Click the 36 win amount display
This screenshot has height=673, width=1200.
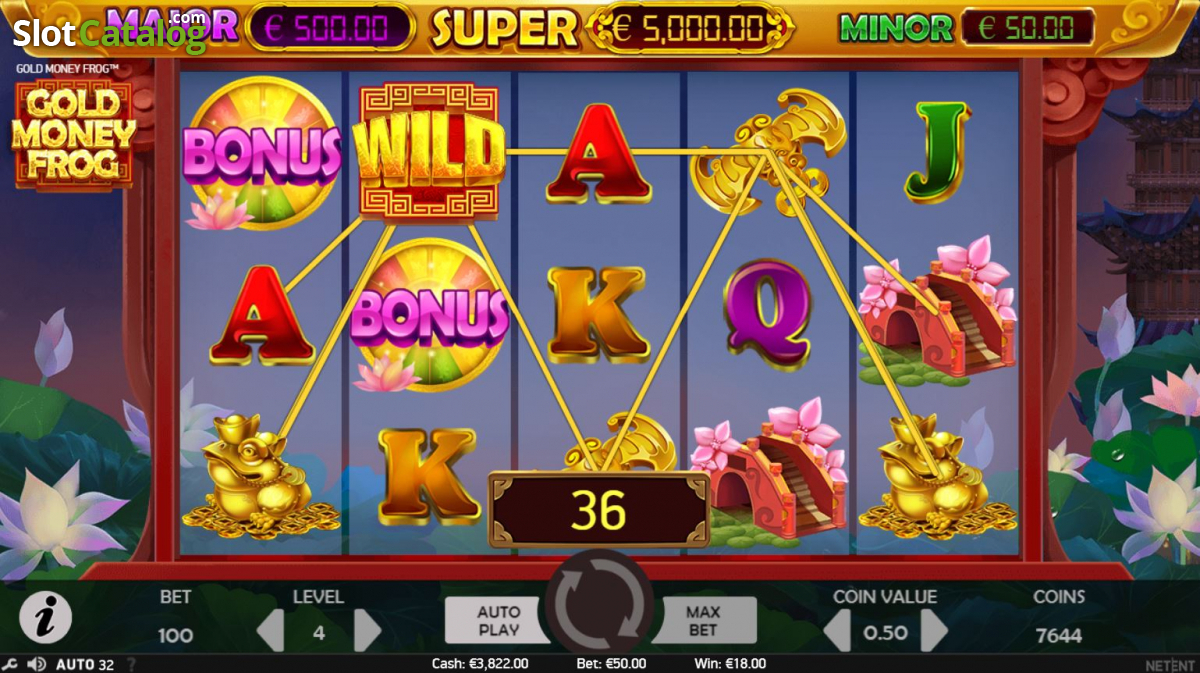pyautogui.click(x=599, y=510)
